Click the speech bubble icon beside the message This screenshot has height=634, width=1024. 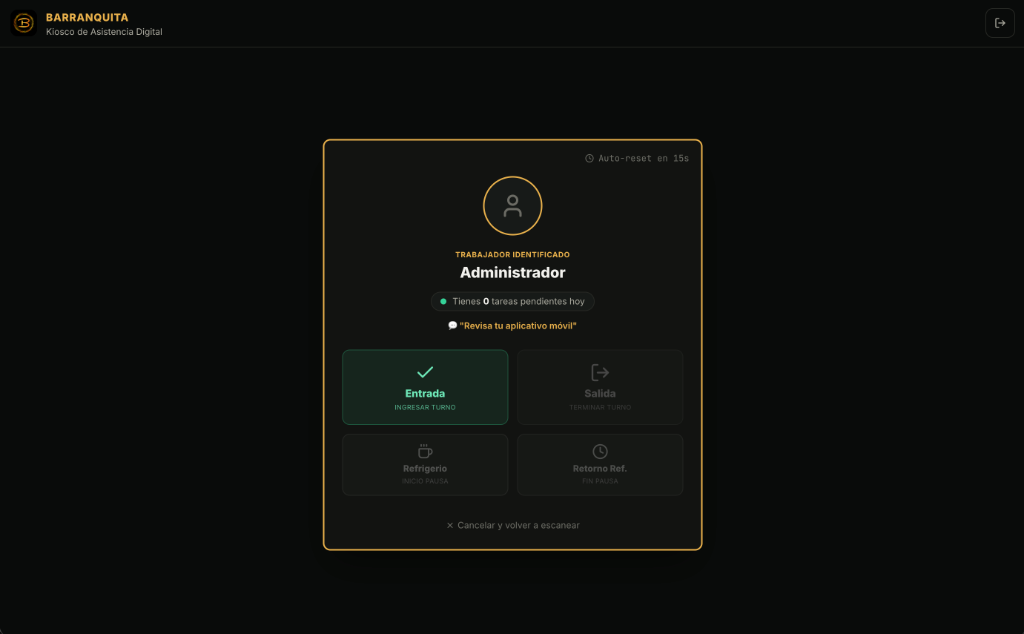(x=453, y=325)
